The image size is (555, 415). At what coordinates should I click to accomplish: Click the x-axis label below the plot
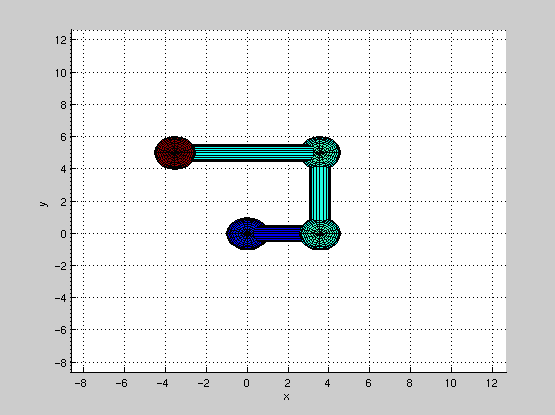pos(286,397)
